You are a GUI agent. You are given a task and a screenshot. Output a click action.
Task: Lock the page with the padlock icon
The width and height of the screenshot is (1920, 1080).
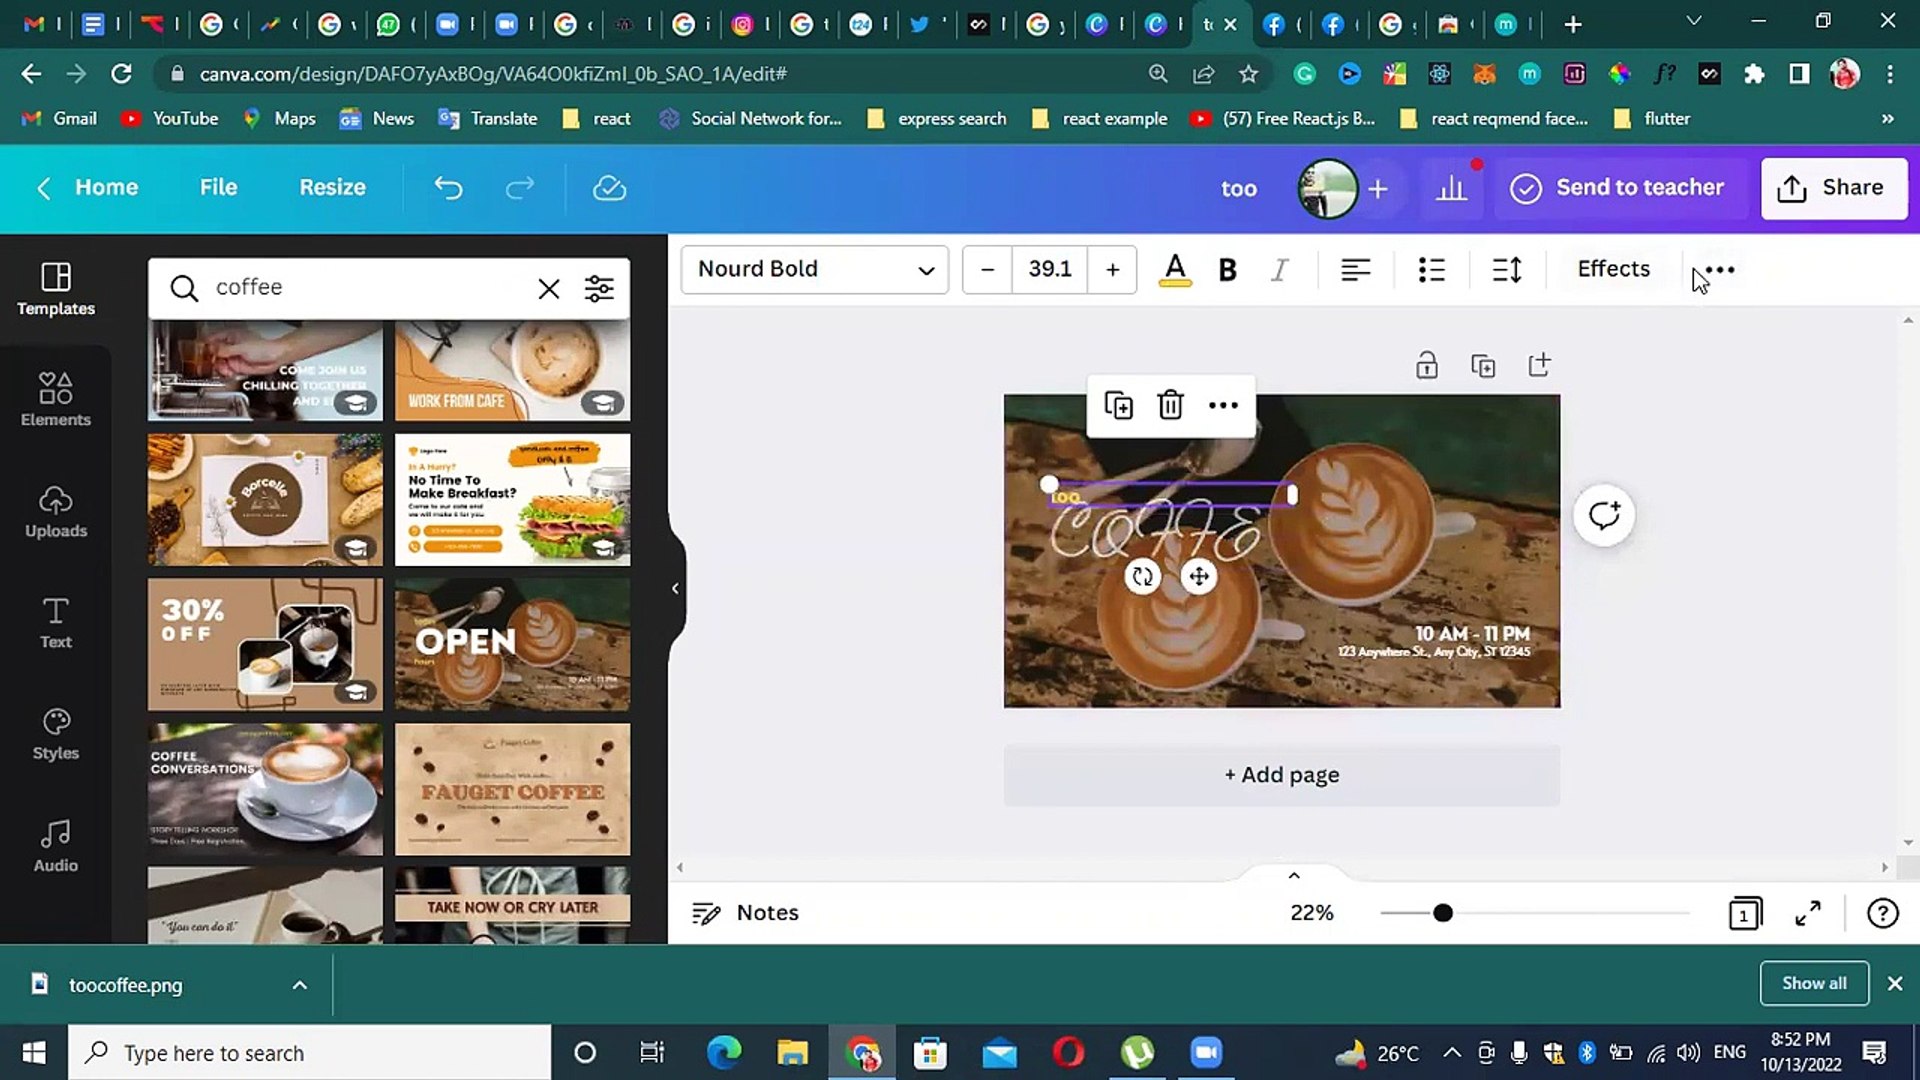tap(1427, 365)
